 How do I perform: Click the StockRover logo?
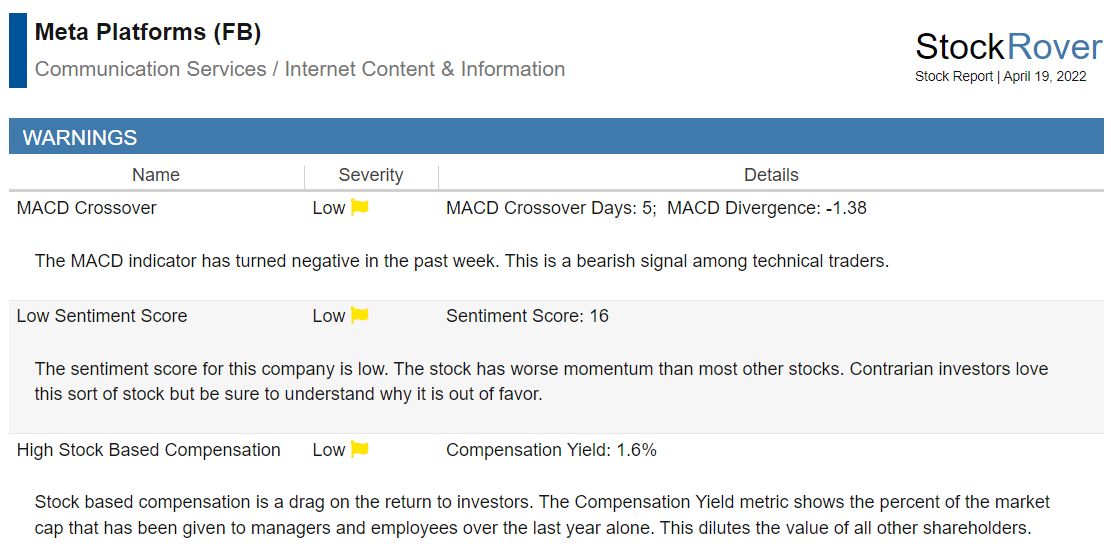coord(1009,47)
